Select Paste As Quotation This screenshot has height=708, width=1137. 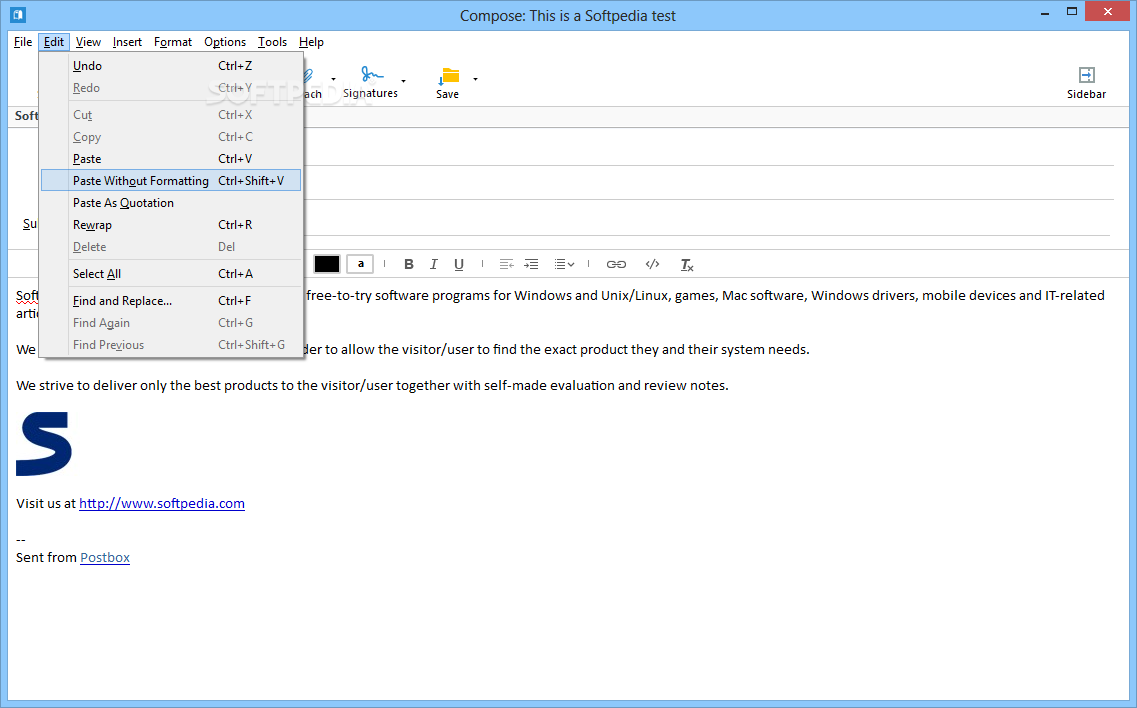coord(171,203)
